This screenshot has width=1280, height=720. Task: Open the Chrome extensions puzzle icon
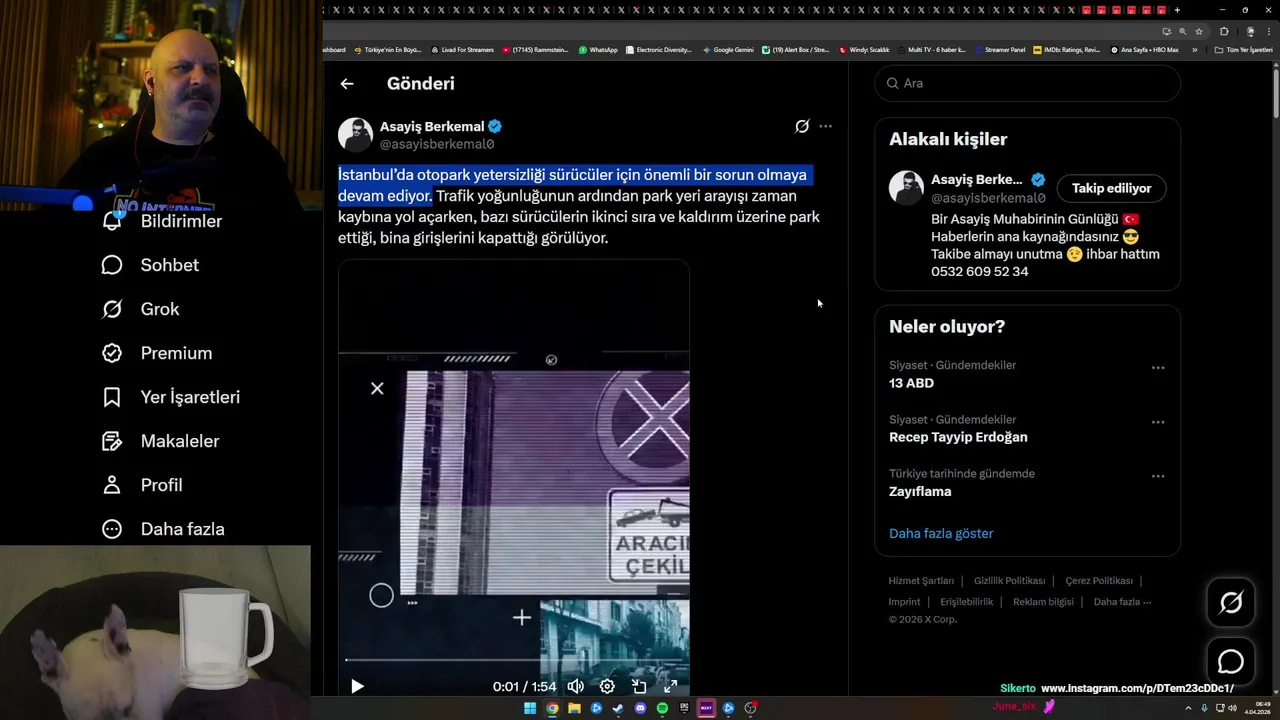(x=1224, y=31)
